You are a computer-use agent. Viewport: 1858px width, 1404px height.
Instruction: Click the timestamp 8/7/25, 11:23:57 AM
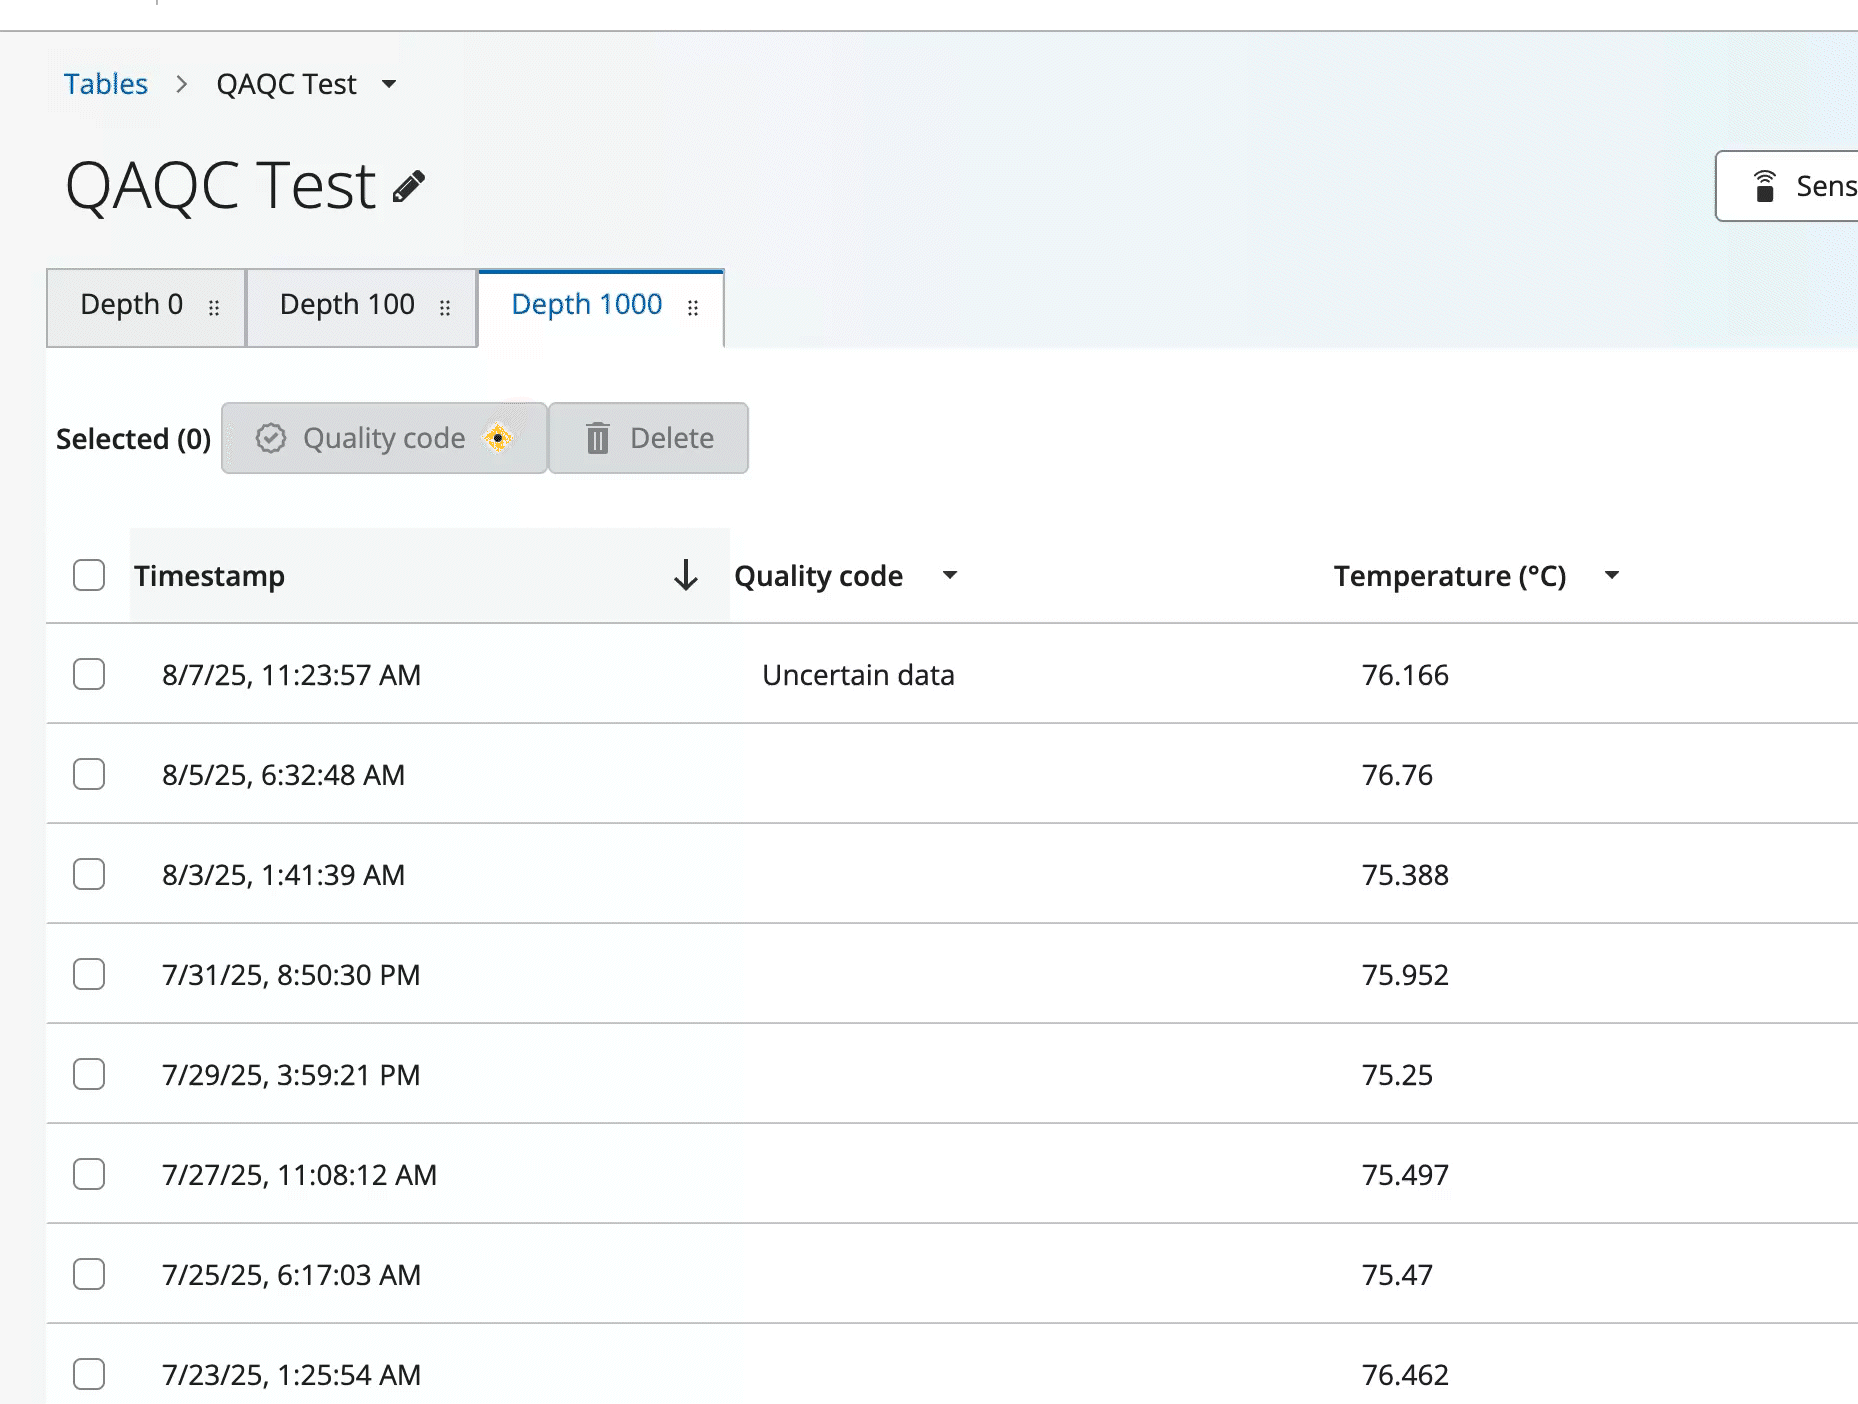[291, 675]
